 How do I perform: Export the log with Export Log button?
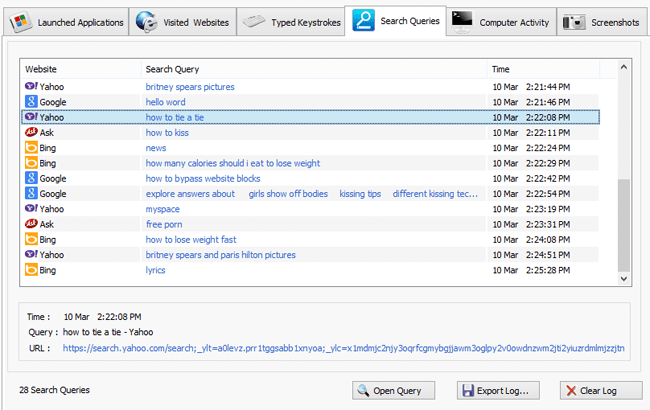click(x=498, y=391)
